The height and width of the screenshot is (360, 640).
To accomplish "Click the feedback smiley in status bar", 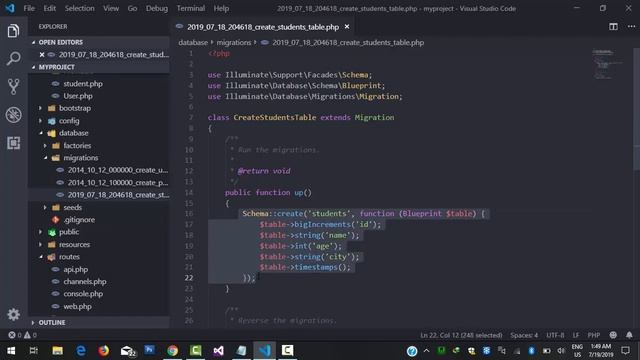I will coord(613,335).
